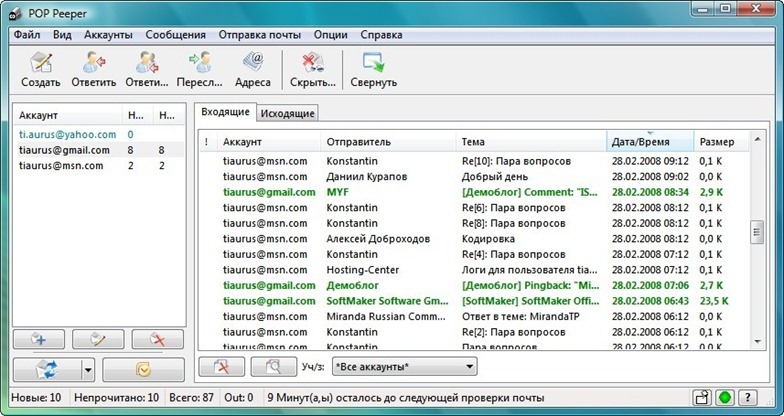The image size is (784, 416).
Task: Switch to the Входящие tab
Action: pos(225,112)
